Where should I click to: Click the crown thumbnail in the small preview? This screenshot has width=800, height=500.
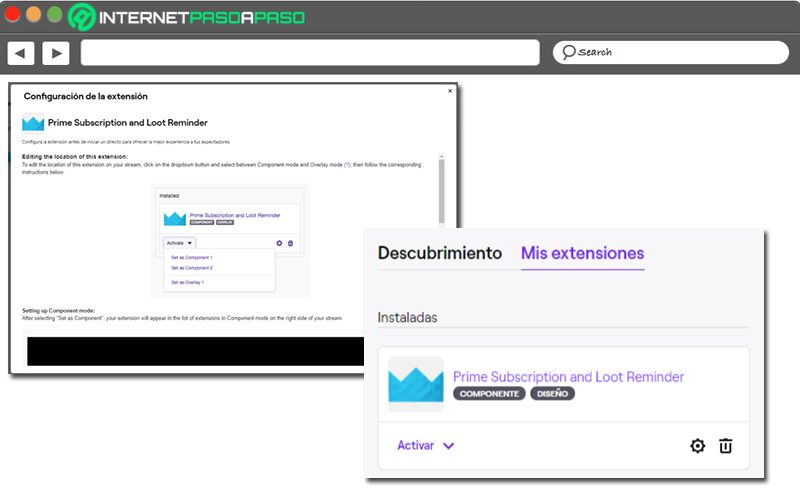pos(174,219)
